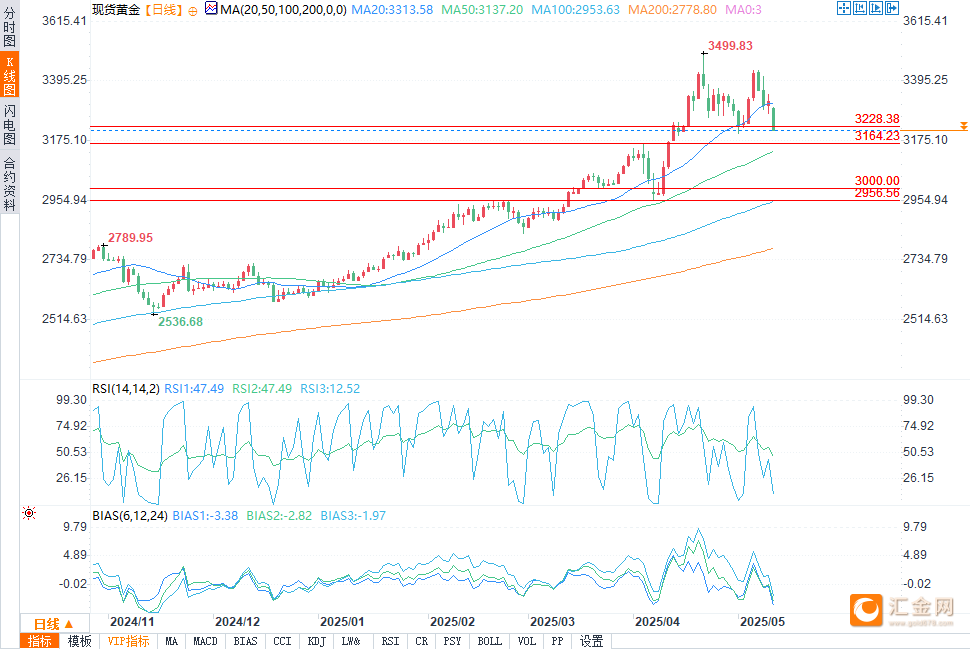Click the orange double-arrow price marker
The image size is (970, 649).
coord(963,126)
